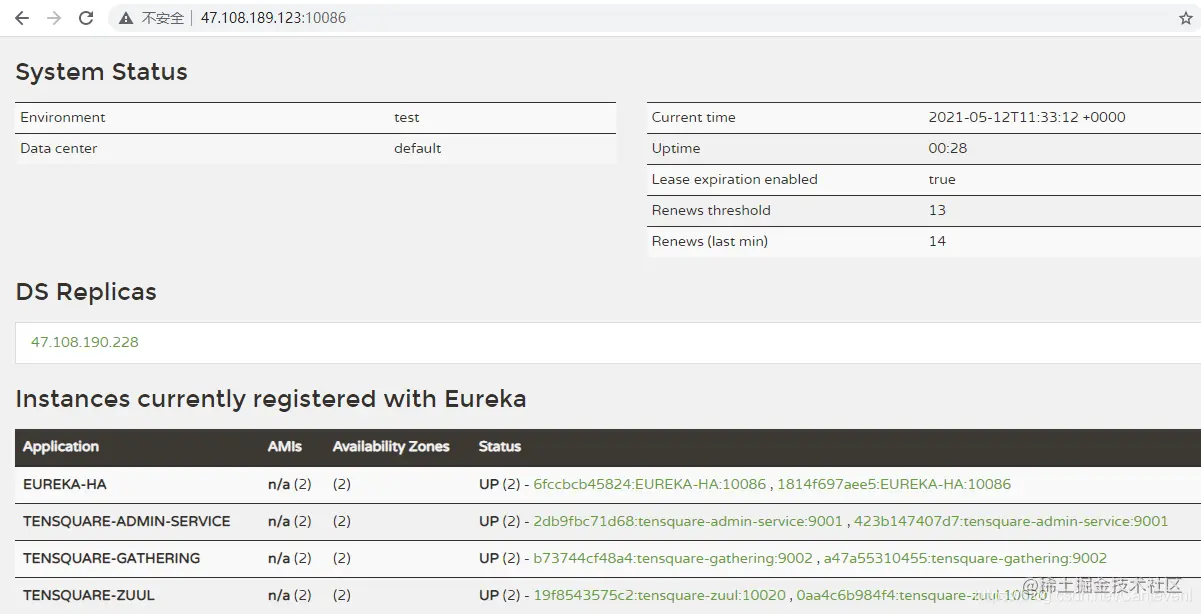Screen dimensions: 1201x614
Task: Select the environment value test
Action: pos(407,117)
